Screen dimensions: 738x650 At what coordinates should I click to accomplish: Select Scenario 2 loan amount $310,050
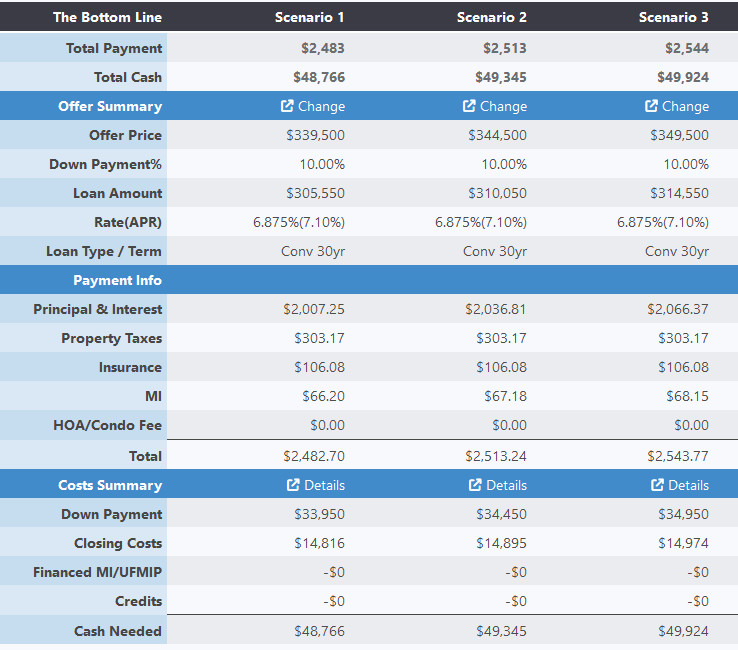click(x=497, y=193)
